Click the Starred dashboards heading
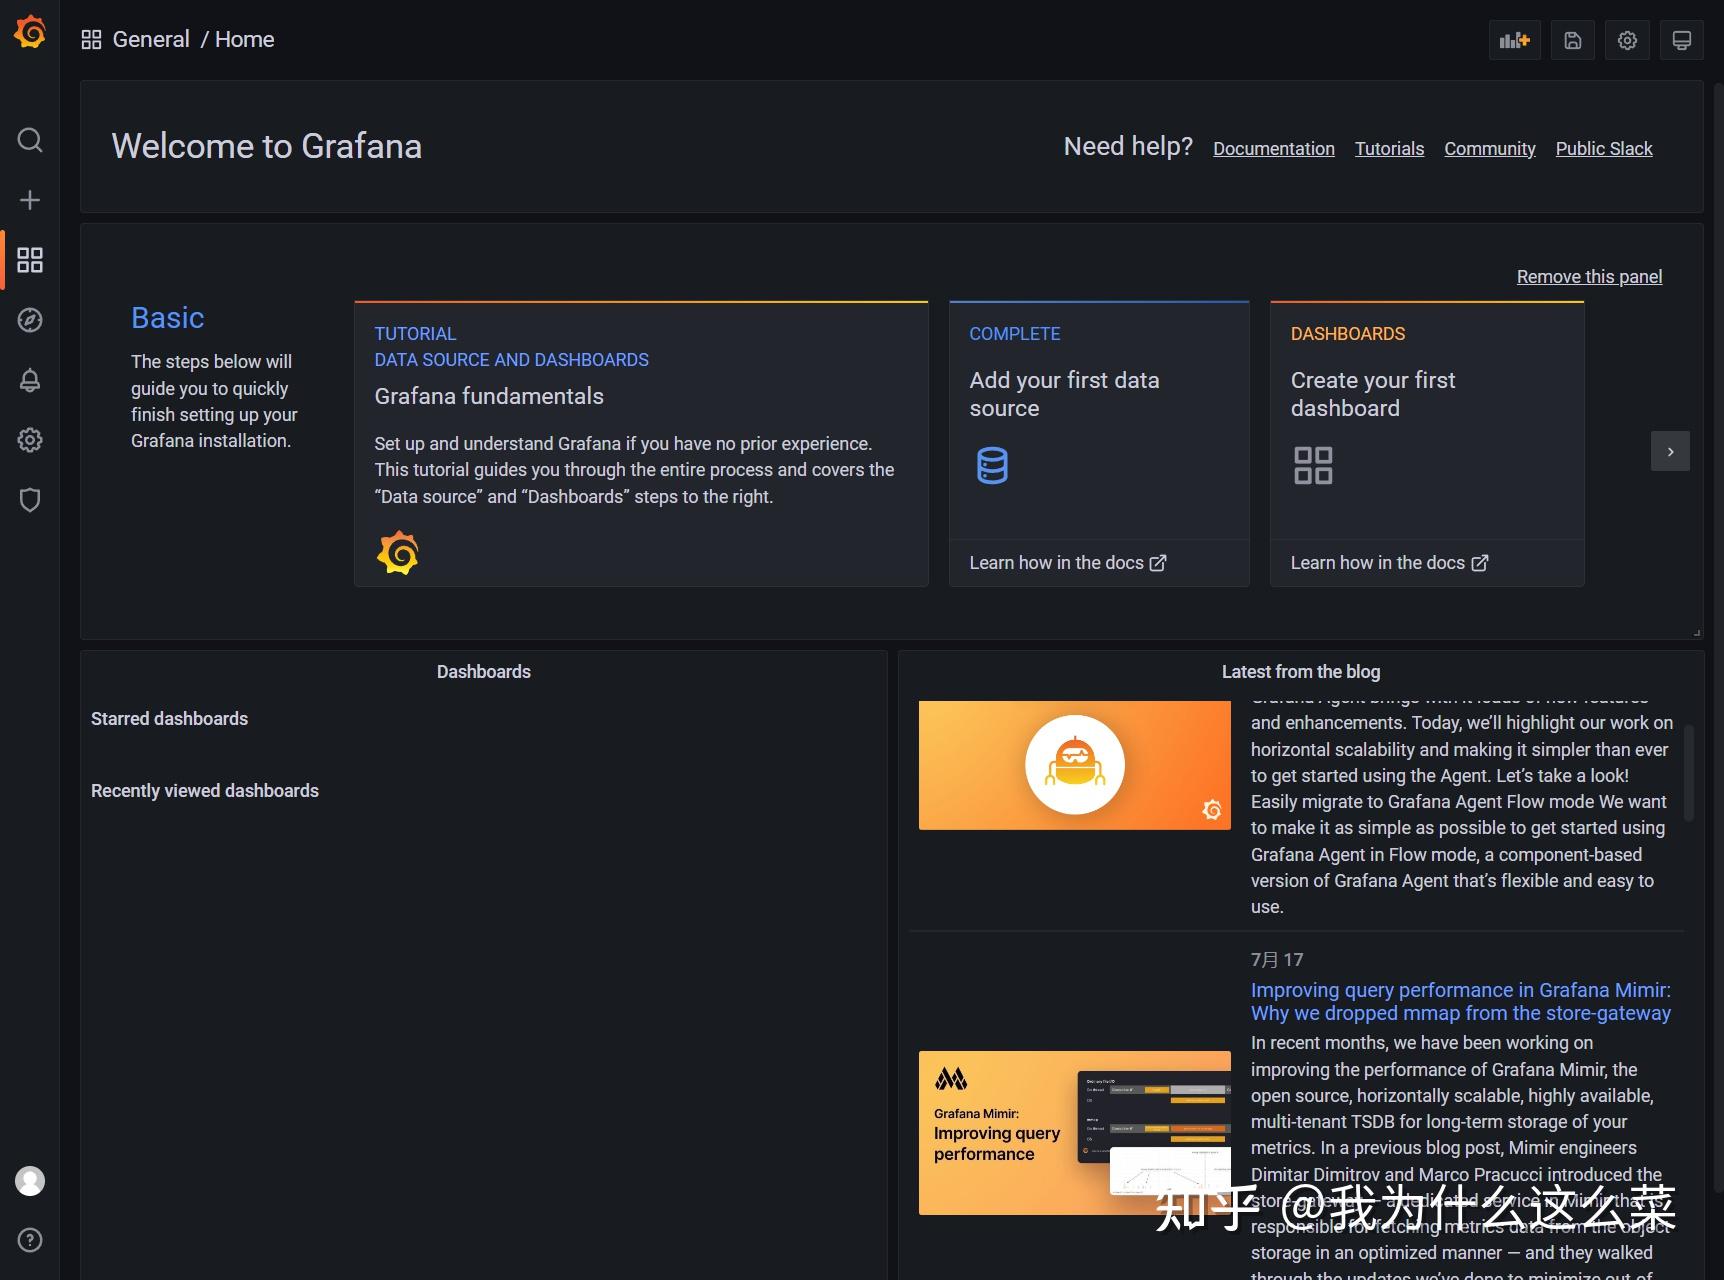Viewport: 1724px width, 1280px height. pyautogui.click(x=169, y=719)
